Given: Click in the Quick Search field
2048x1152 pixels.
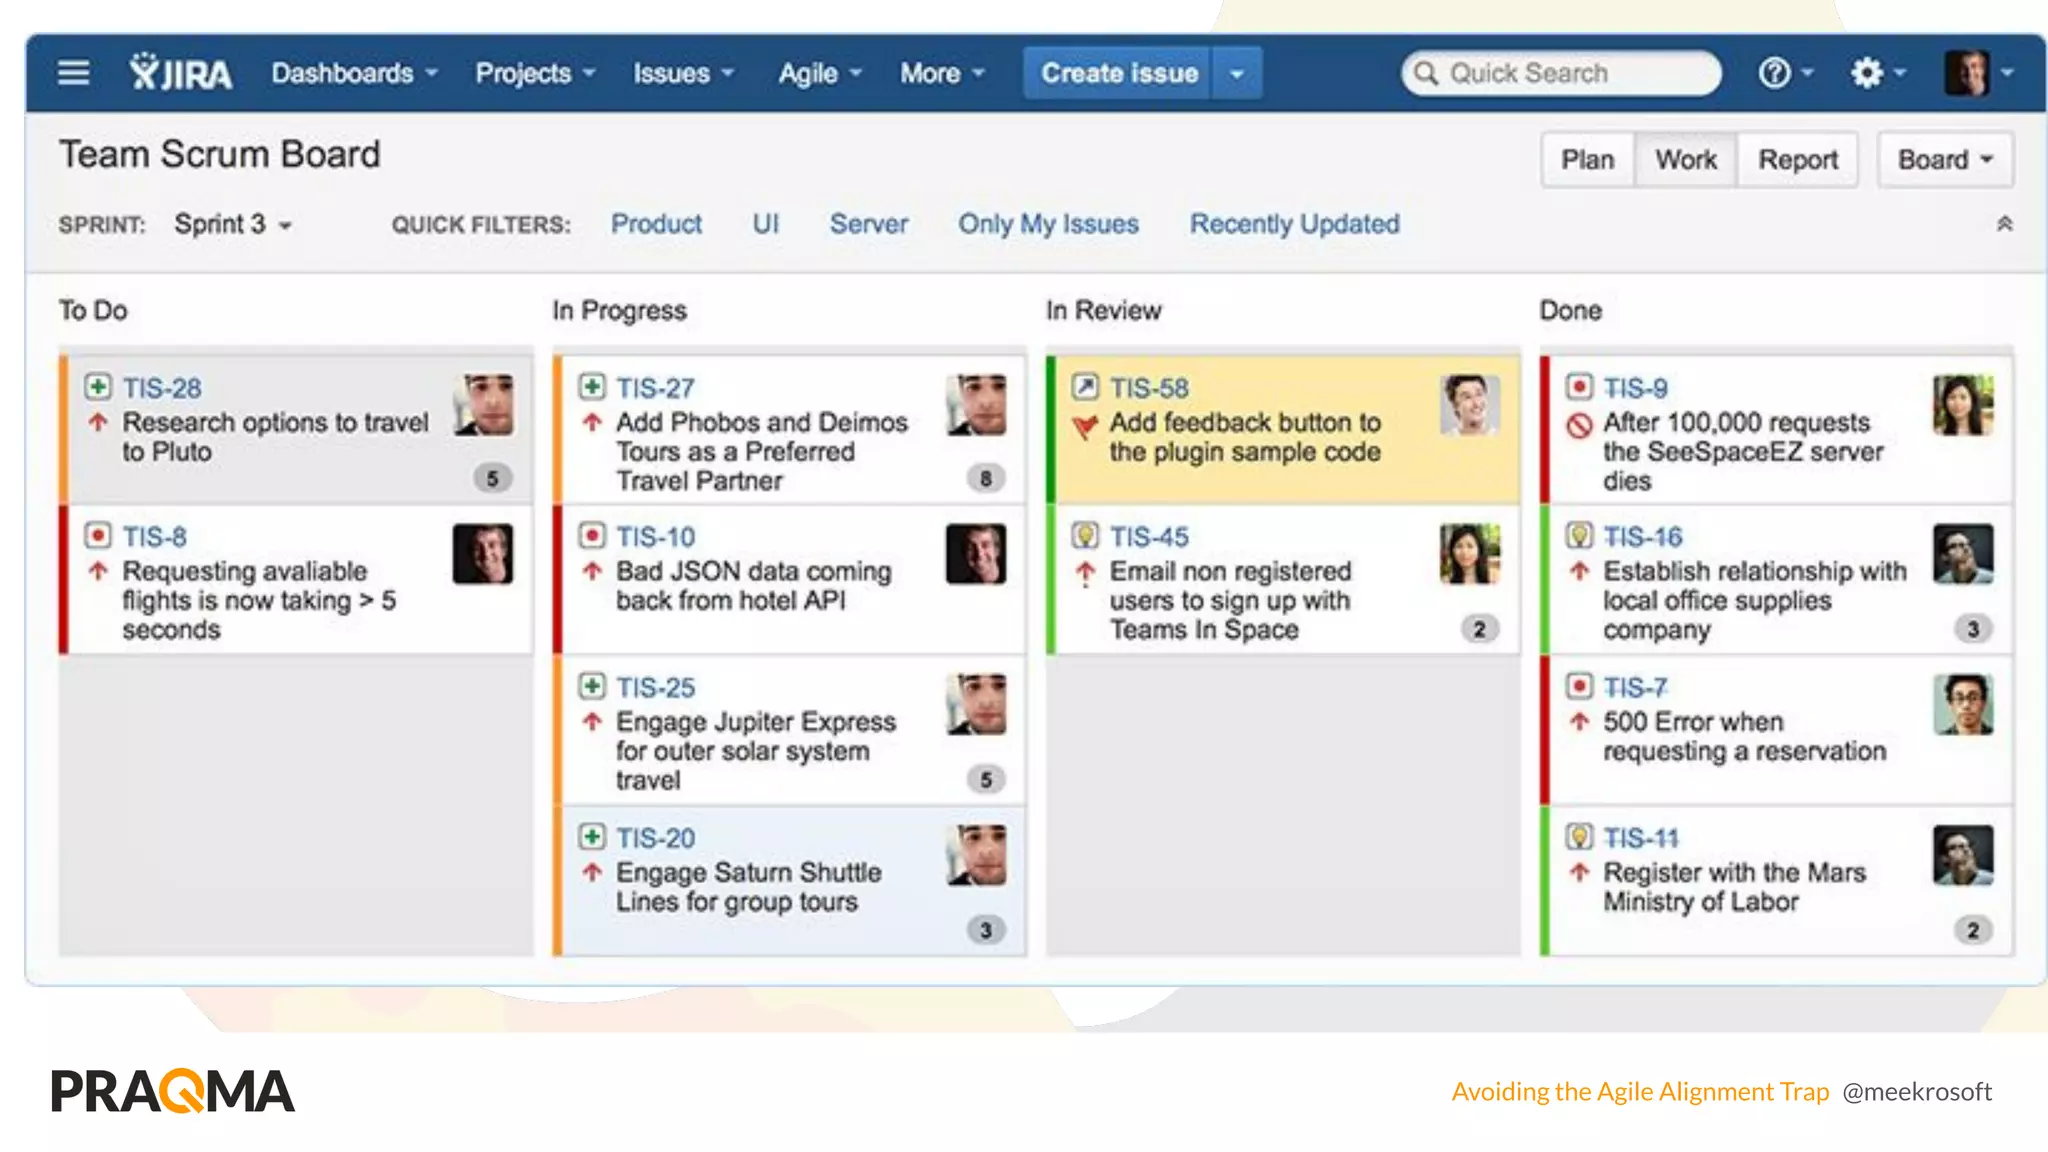Looking at the screenshot, I should tap(1561, 74).
